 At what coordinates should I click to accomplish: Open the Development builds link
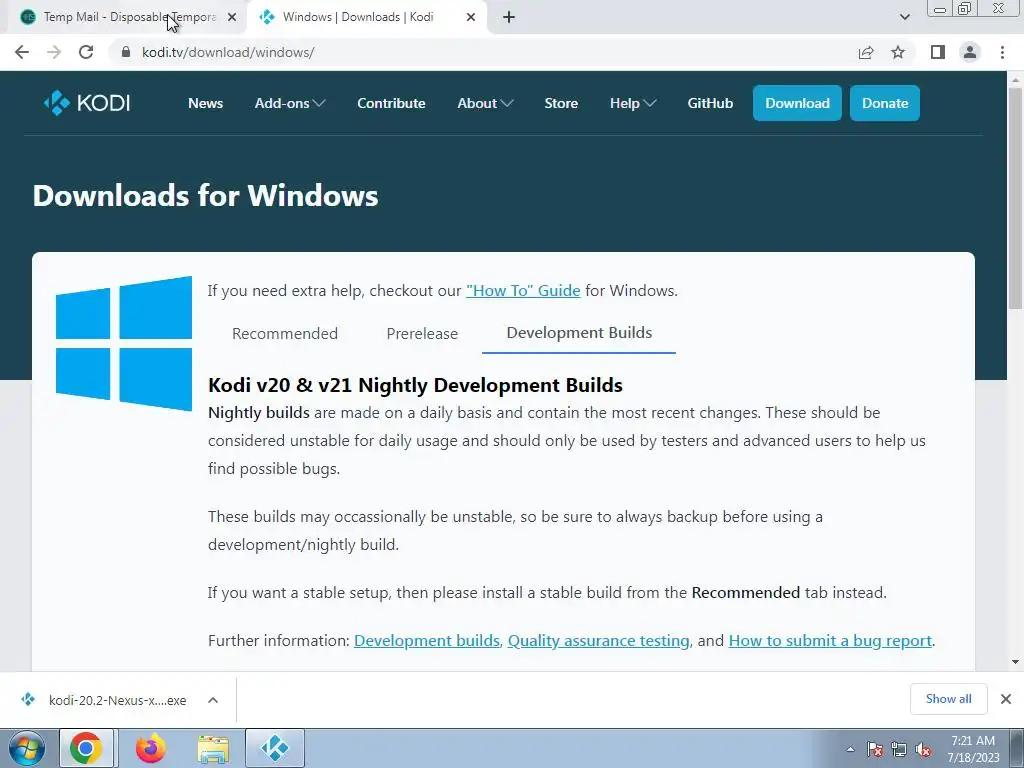coord(426,641)
